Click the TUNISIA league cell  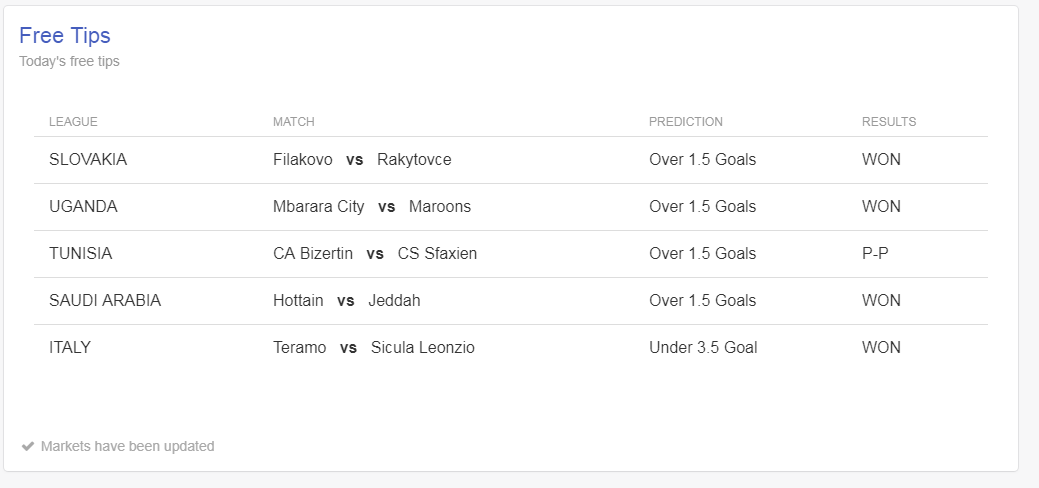click(81, 254)
